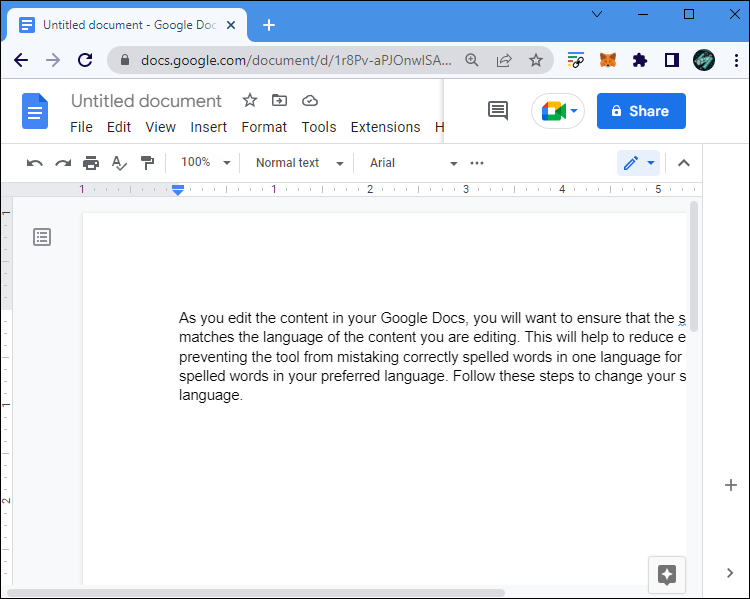Go back in browser history
The image size is (750, 599).
point(21,60)
